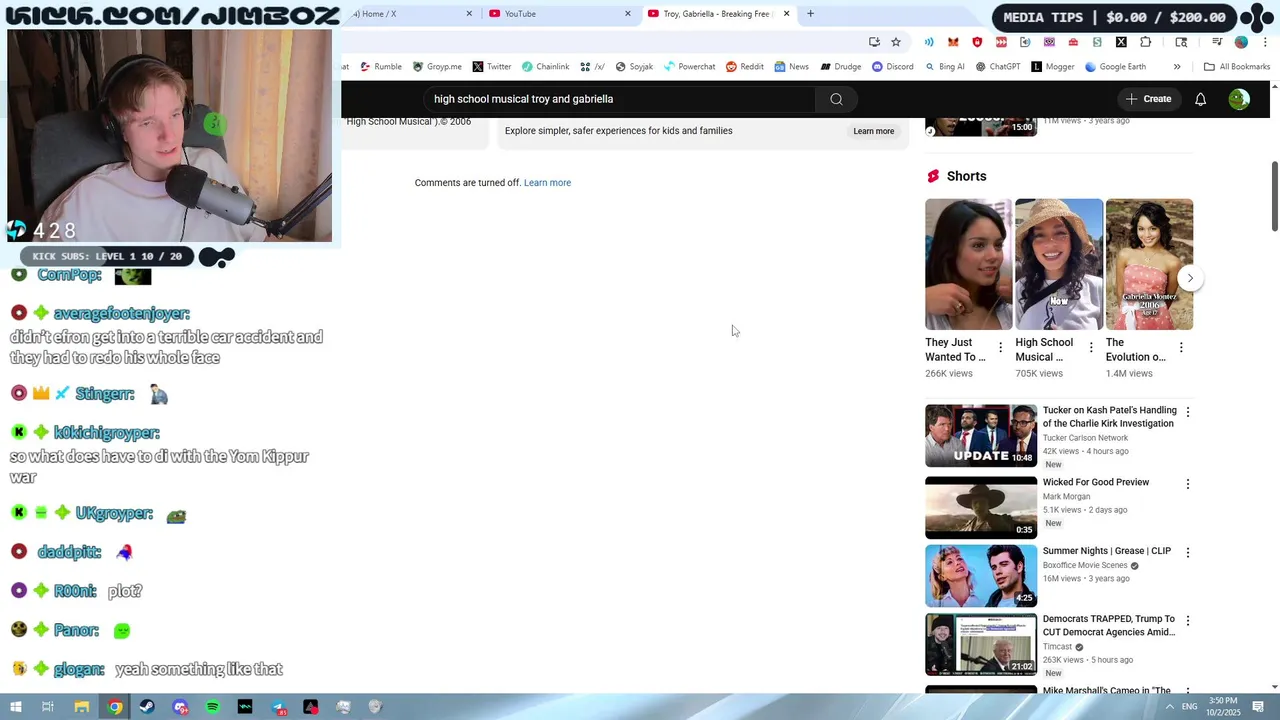Expand the hidden bookmarks overflow chevron
This screenshot has width=1280, height=720.
[1177, 67]
